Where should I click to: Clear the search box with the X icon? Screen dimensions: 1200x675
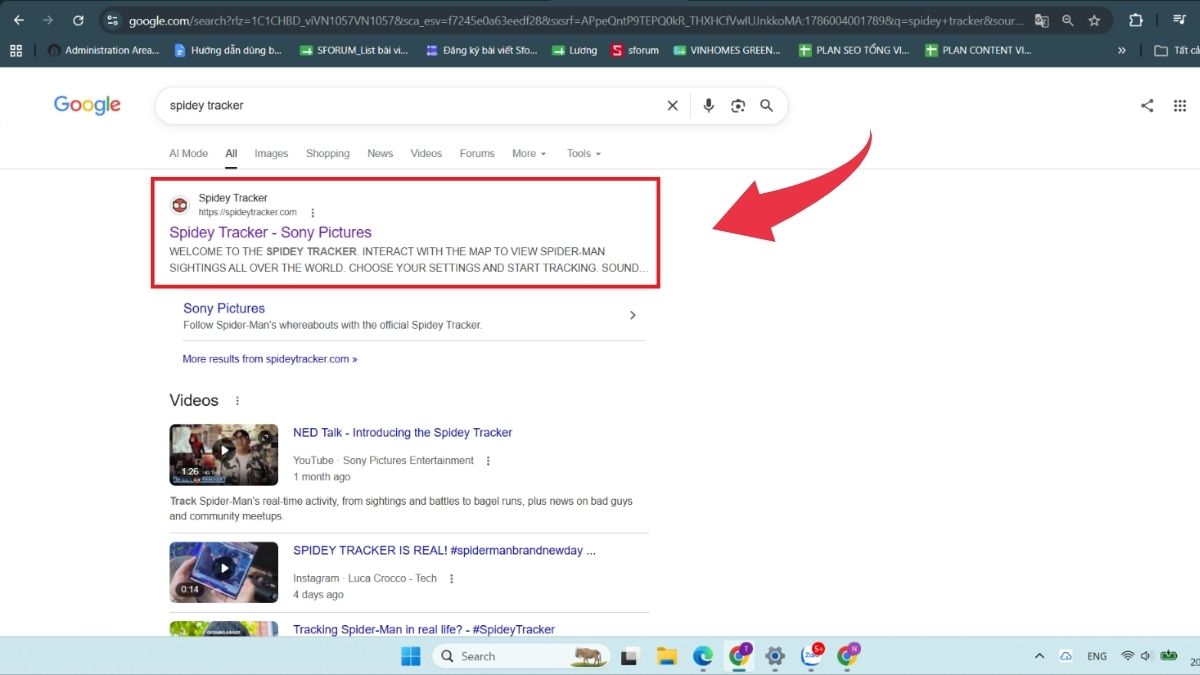point(672,105)
